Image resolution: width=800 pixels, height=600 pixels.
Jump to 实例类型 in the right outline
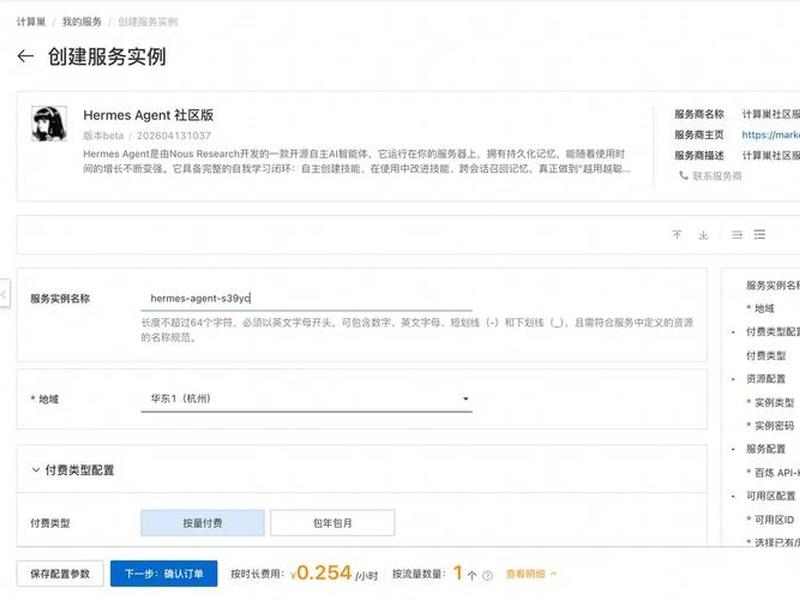774,402
